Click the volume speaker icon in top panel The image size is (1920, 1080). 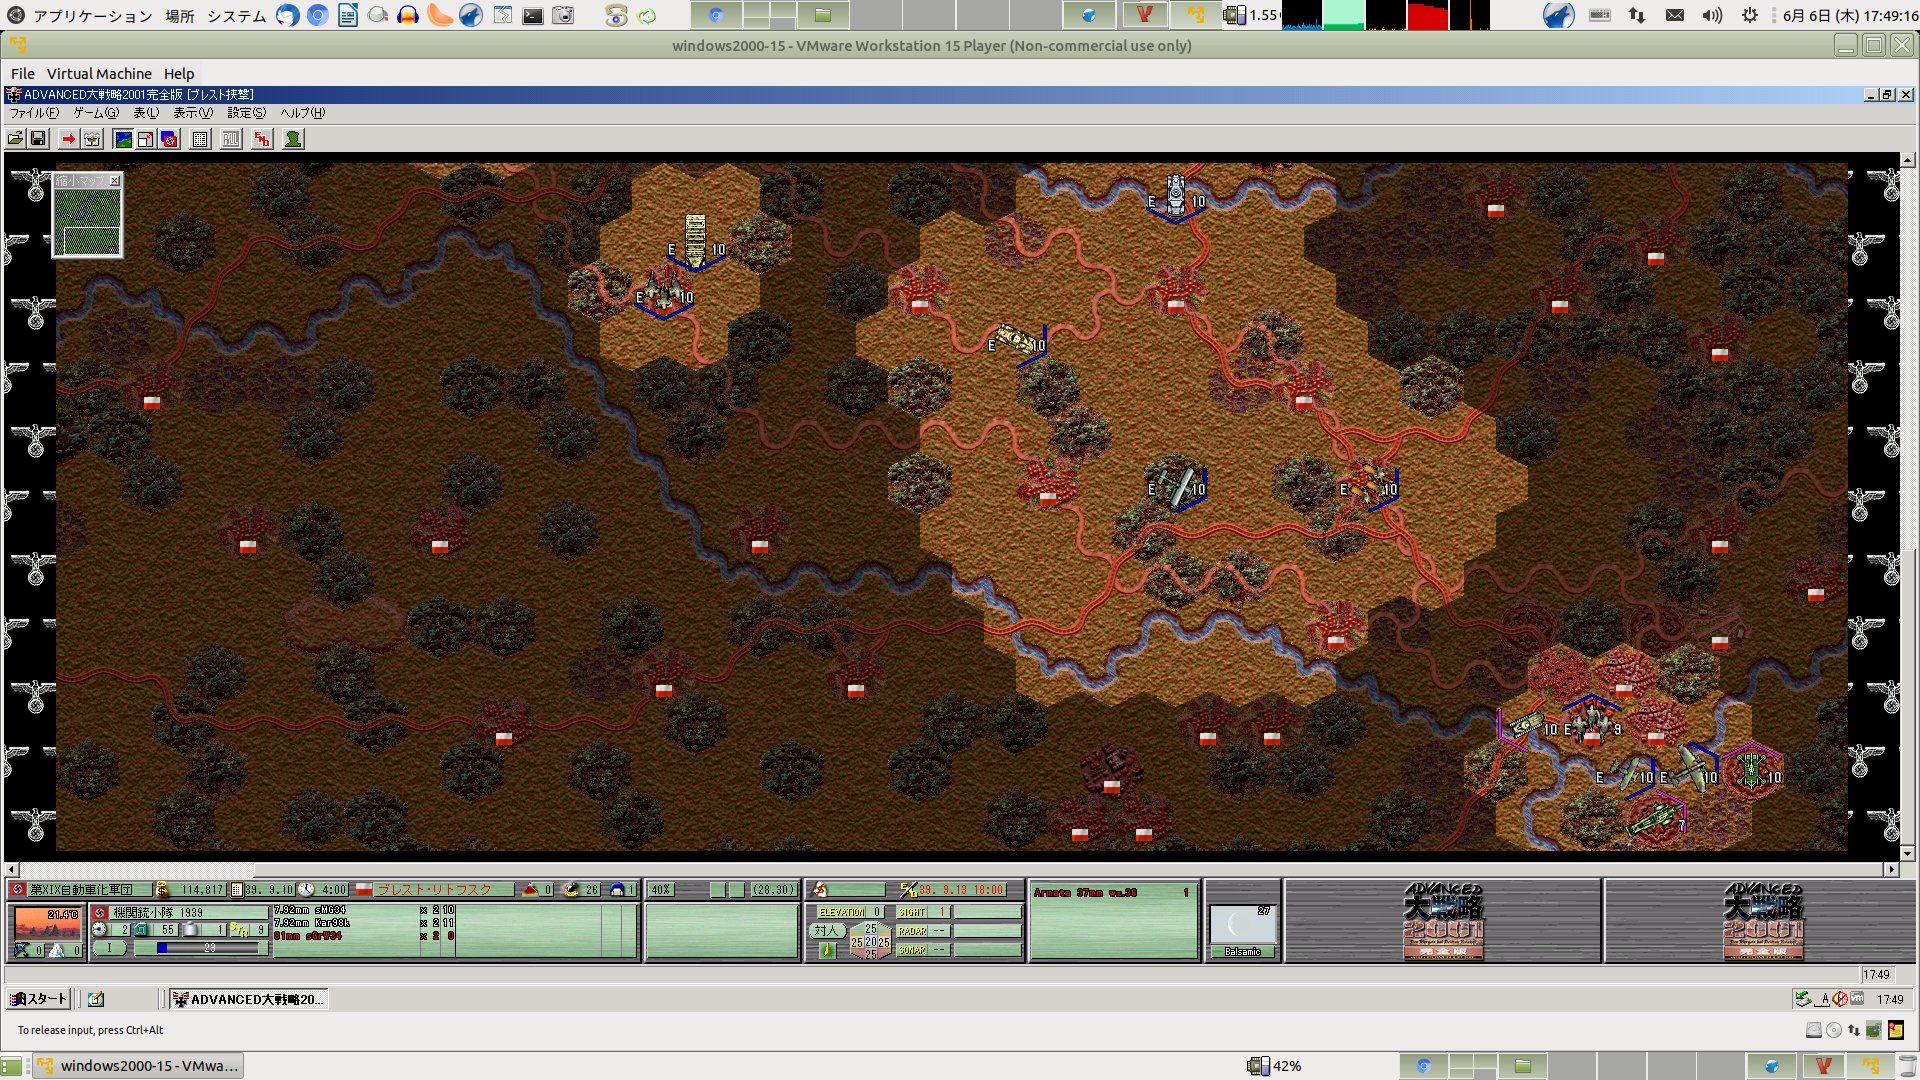tap(1712, 15)
